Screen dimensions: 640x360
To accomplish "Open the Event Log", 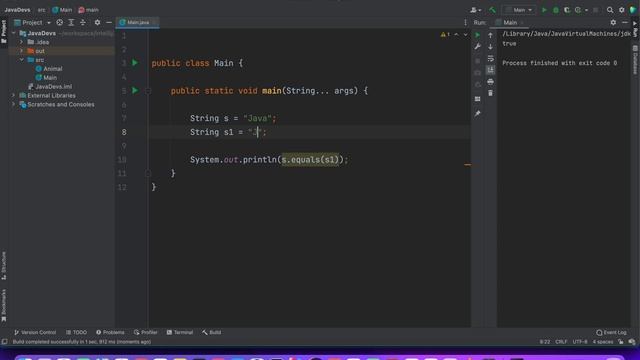I will (x=611, y=332).
